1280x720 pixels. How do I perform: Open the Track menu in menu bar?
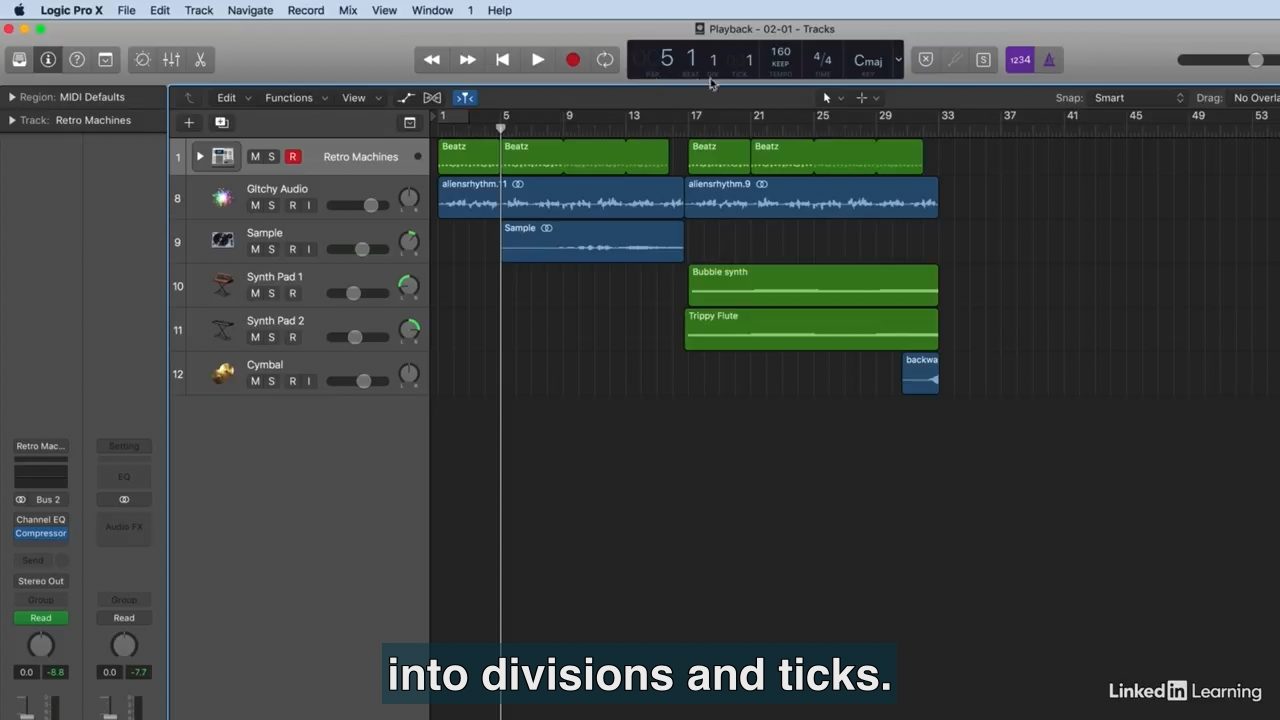(x=199, y=10)
